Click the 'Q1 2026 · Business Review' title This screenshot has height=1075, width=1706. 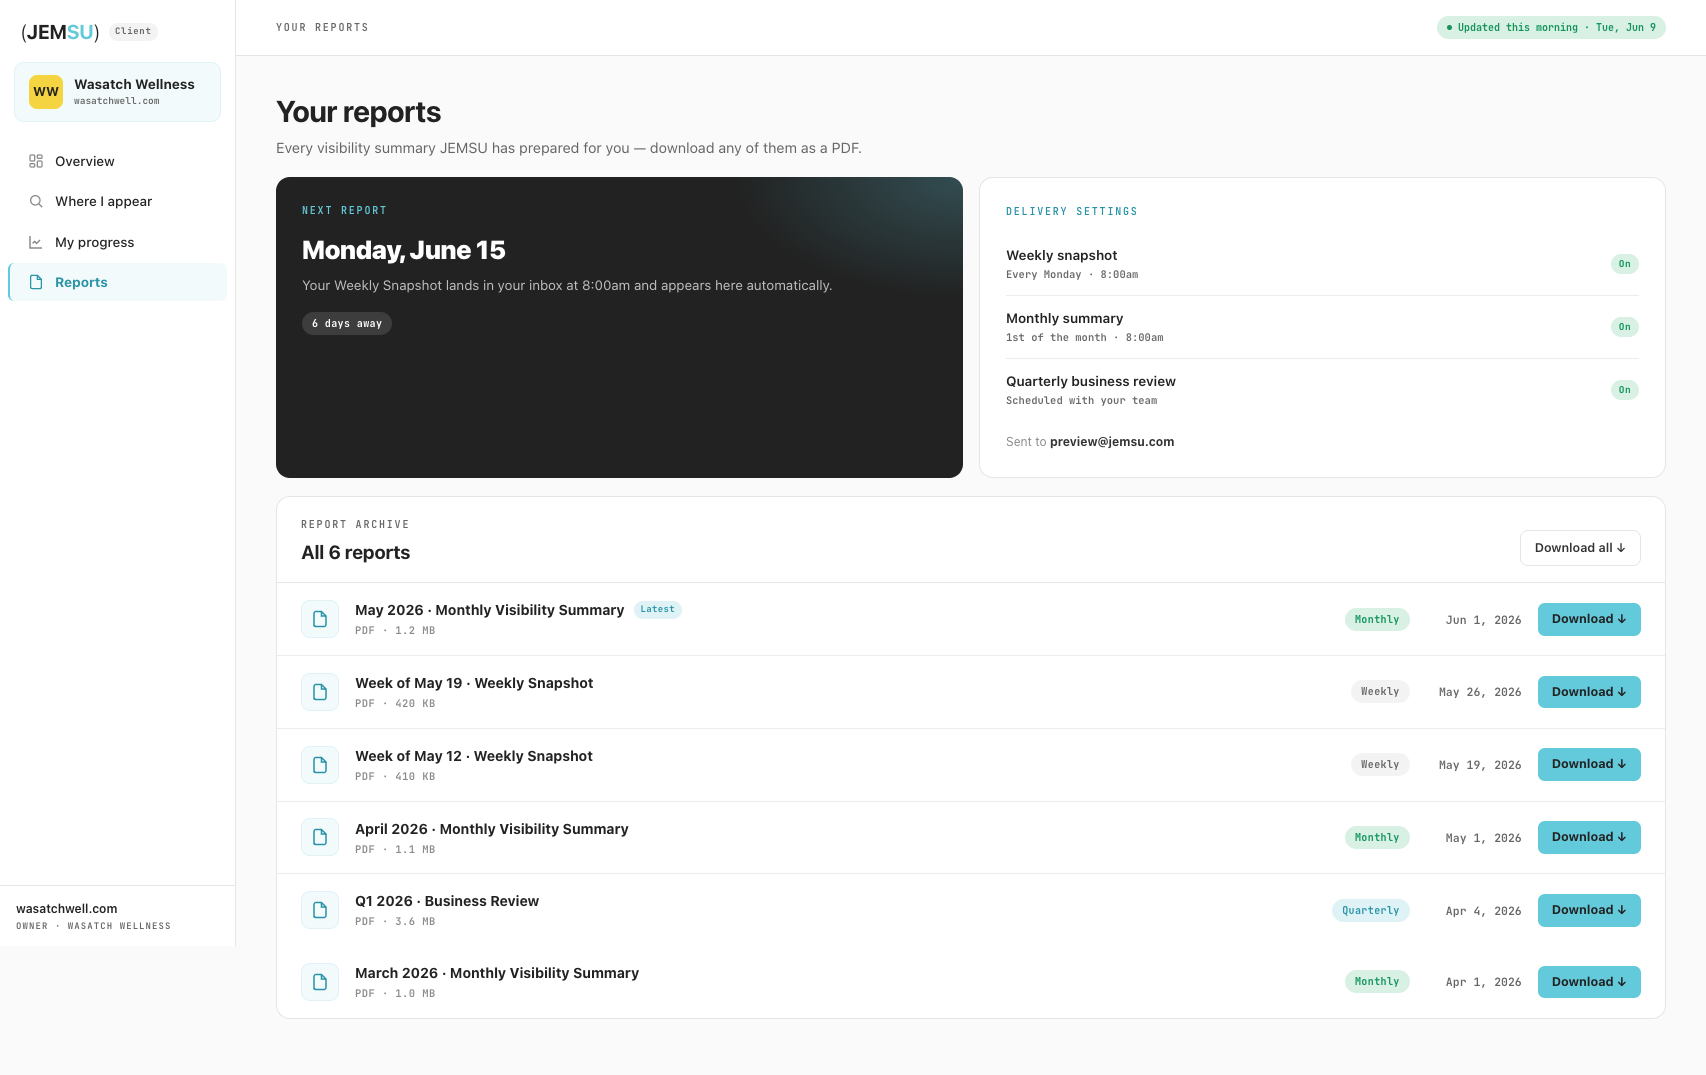(x=447, y=901)
